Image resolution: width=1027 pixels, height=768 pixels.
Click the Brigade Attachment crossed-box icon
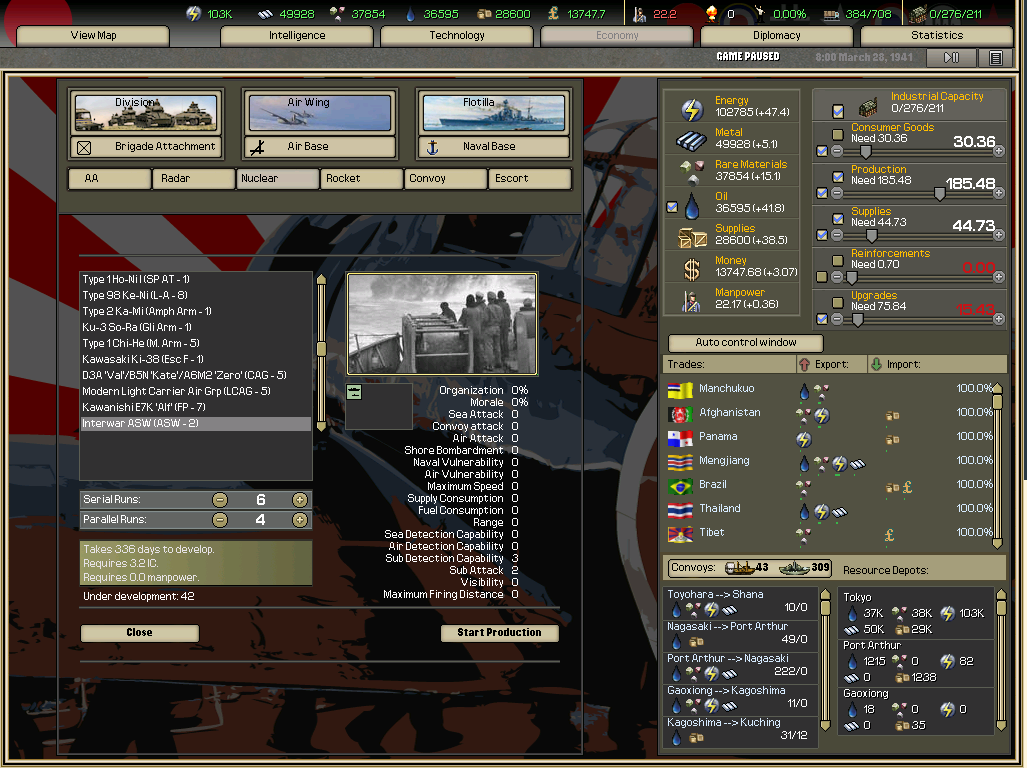point(84,147)
